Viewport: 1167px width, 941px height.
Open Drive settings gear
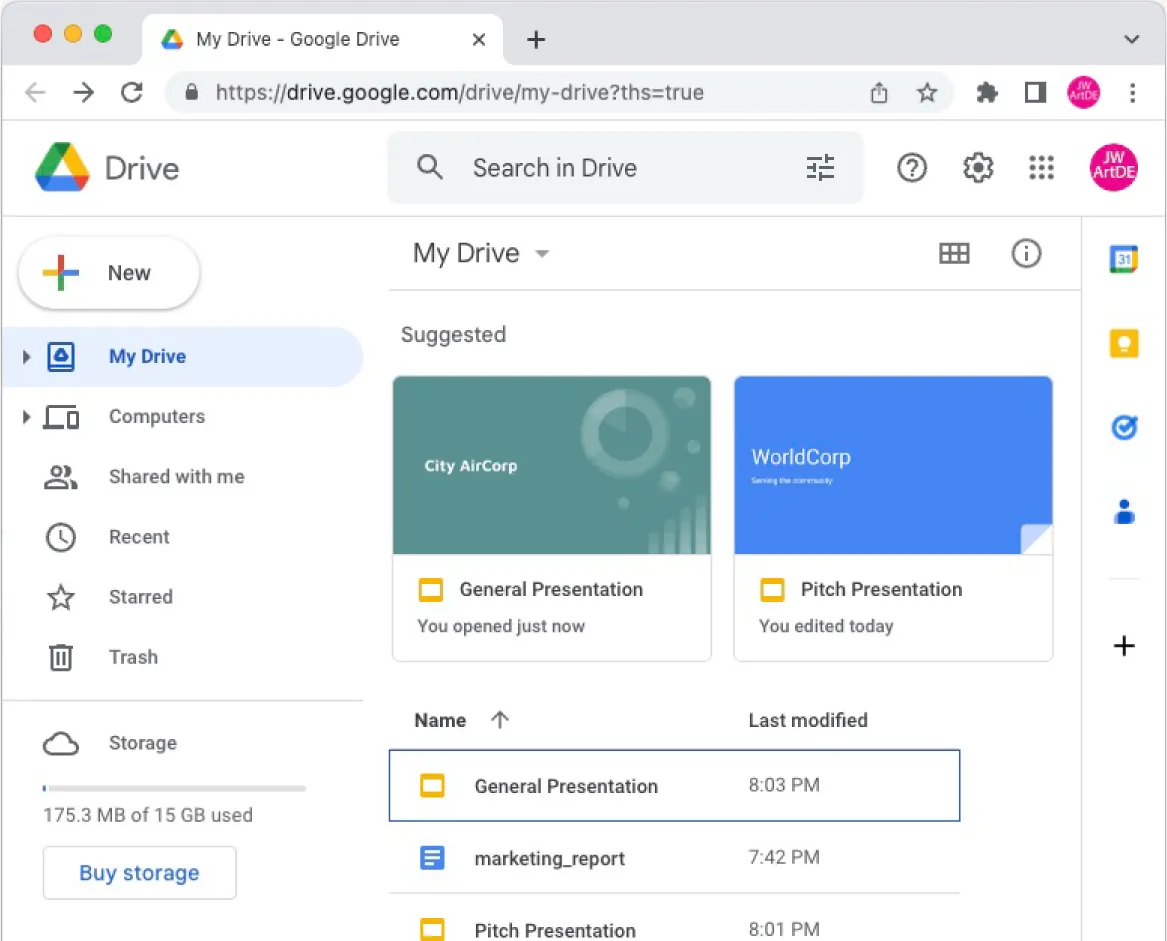(x=977, y=168)
